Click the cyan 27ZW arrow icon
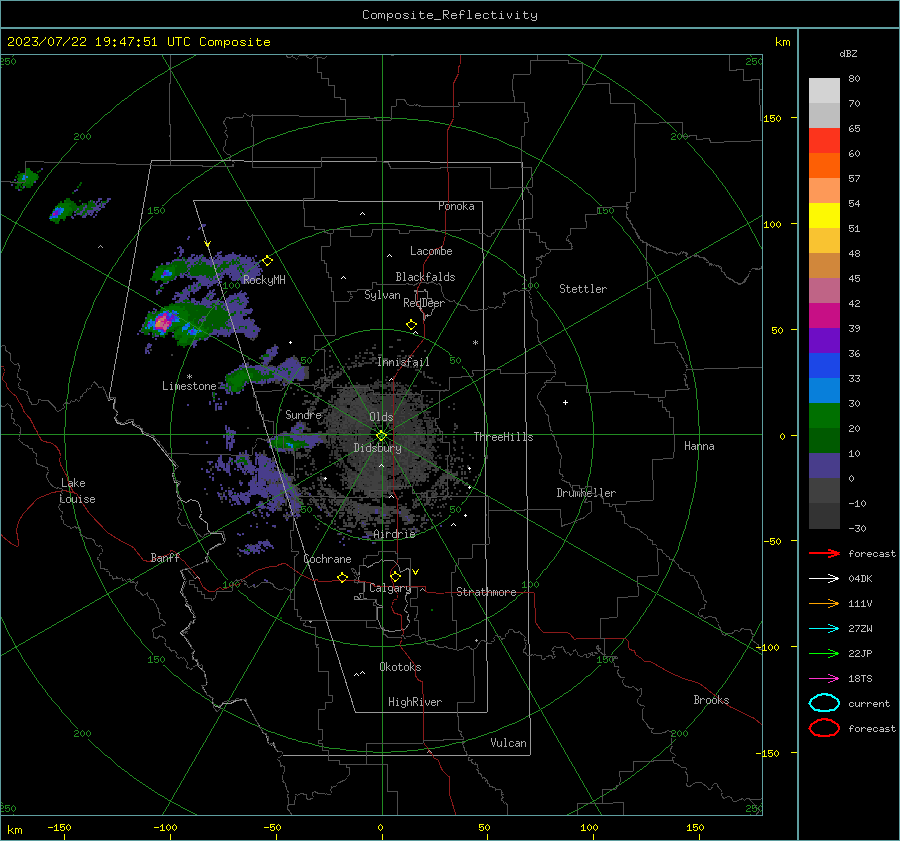 [x=824, y=629]
